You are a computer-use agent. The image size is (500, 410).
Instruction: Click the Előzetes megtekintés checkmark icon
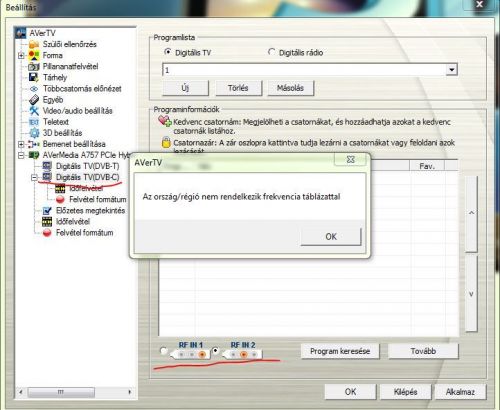(47, 210)
